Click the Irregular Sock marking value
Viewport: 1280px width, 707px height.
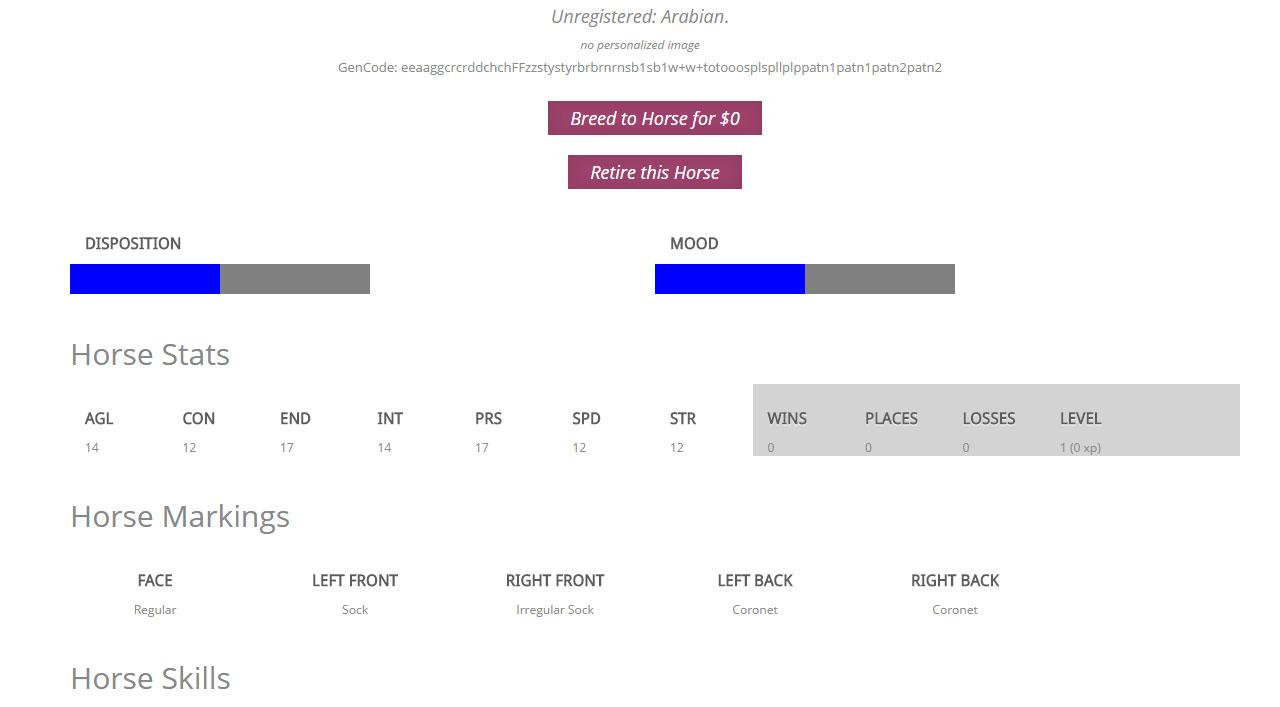coord(555,610)
